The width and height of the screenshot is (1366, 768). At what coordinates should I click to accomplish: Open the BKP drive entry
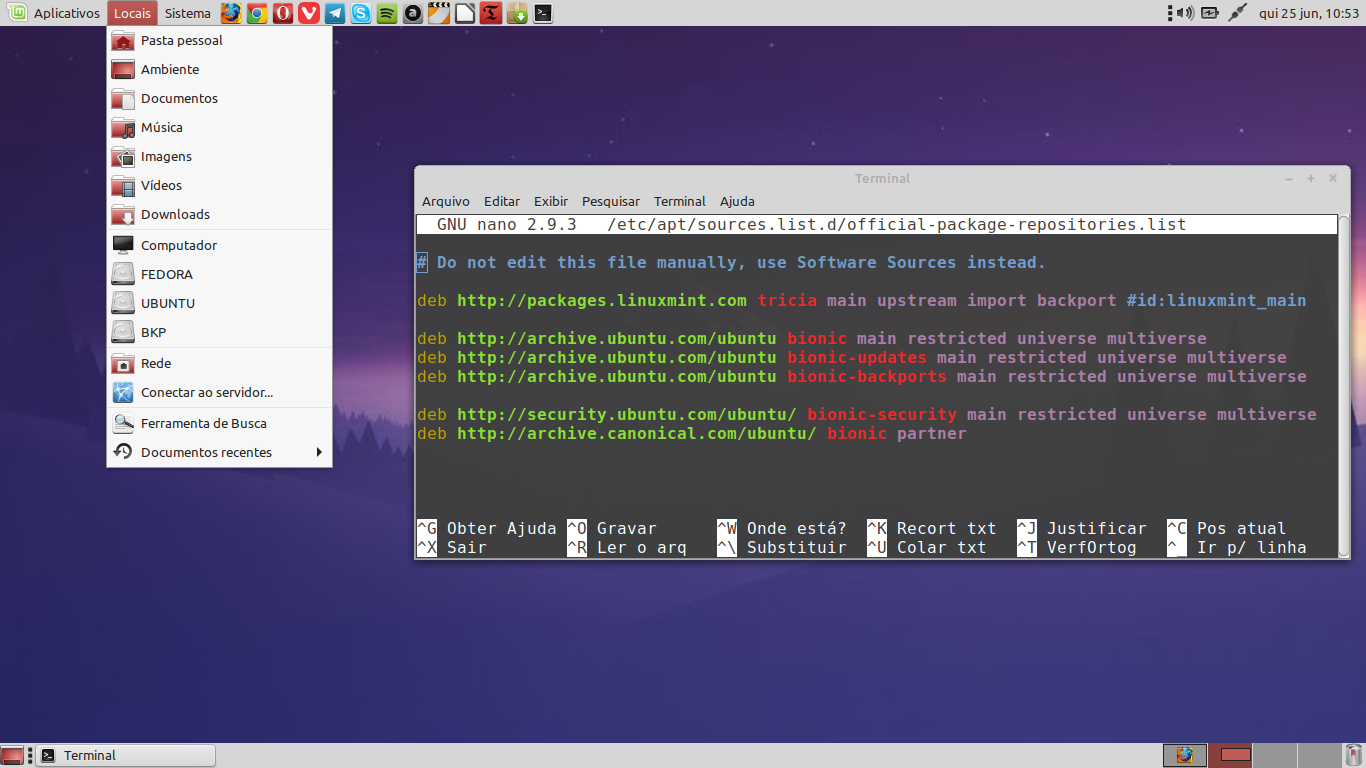click(220, 333)
